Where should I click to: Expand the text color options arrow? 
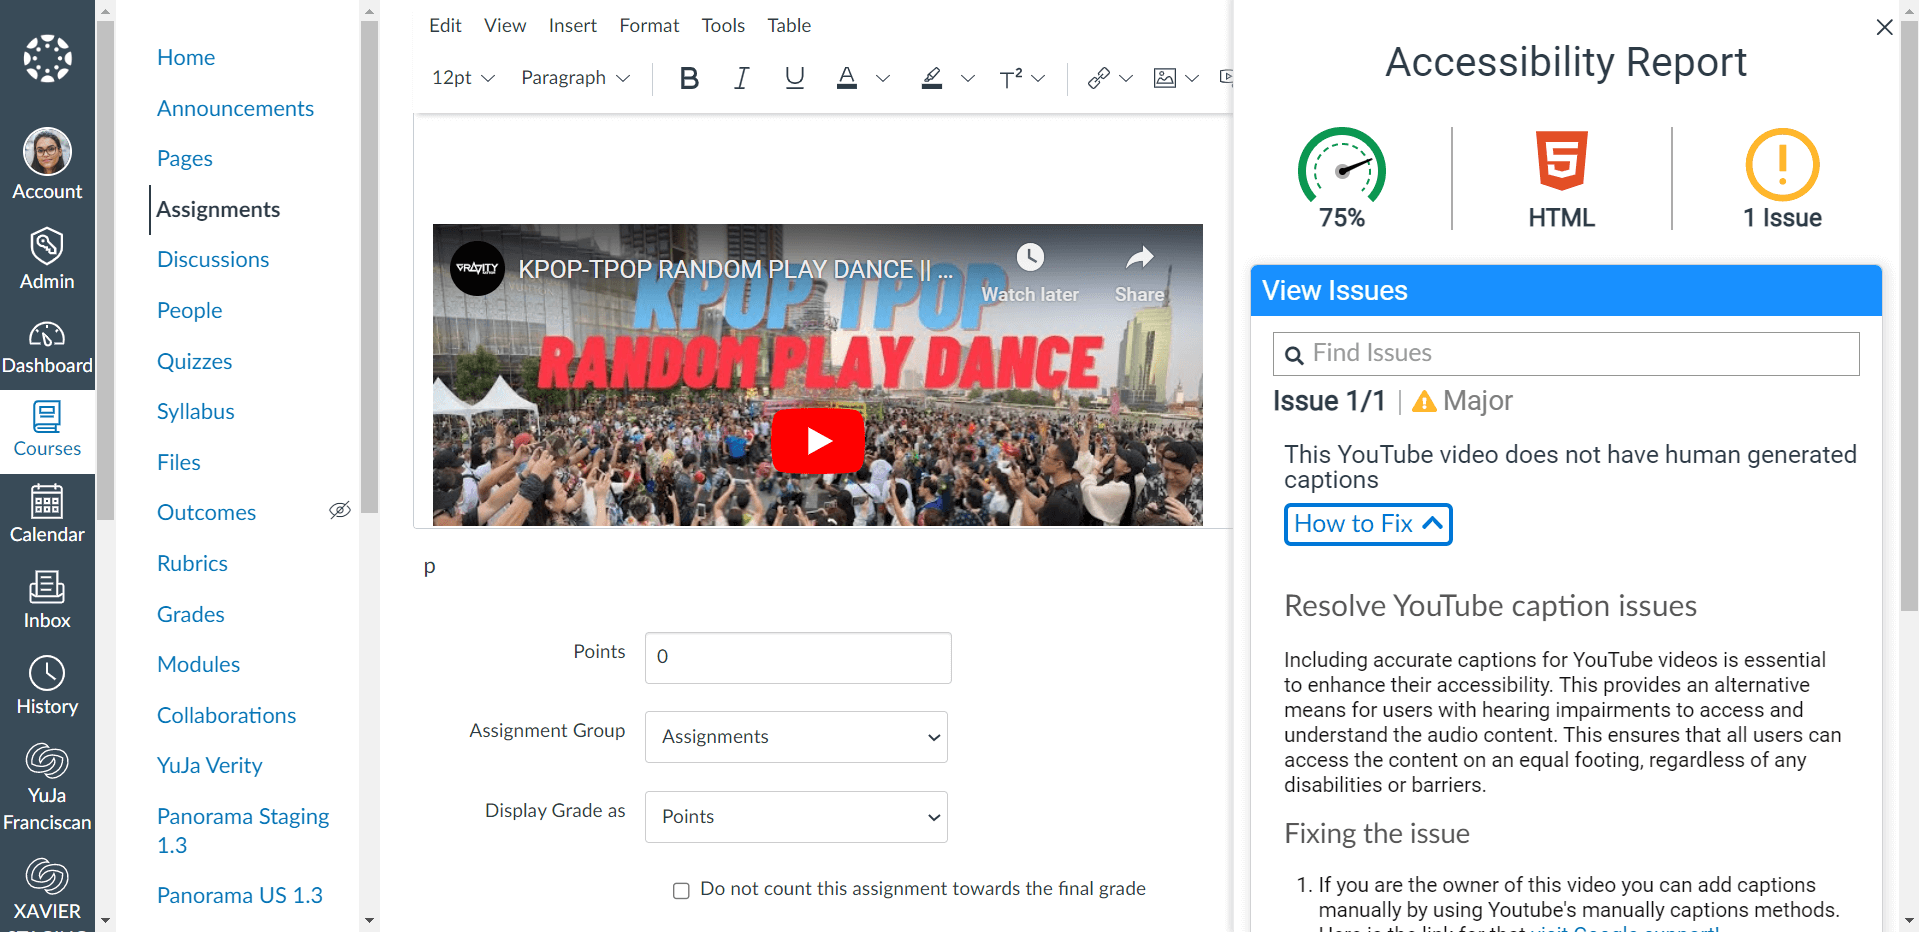click(882, 78)
